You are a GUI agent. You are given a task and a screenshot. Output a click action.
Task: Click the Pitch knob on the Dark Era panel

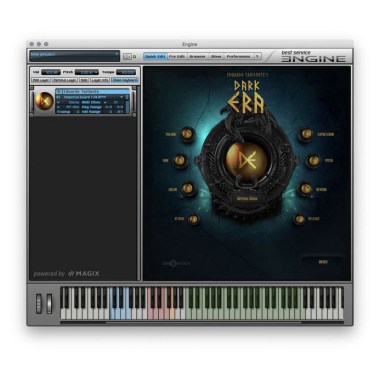[x=313, y=161]
